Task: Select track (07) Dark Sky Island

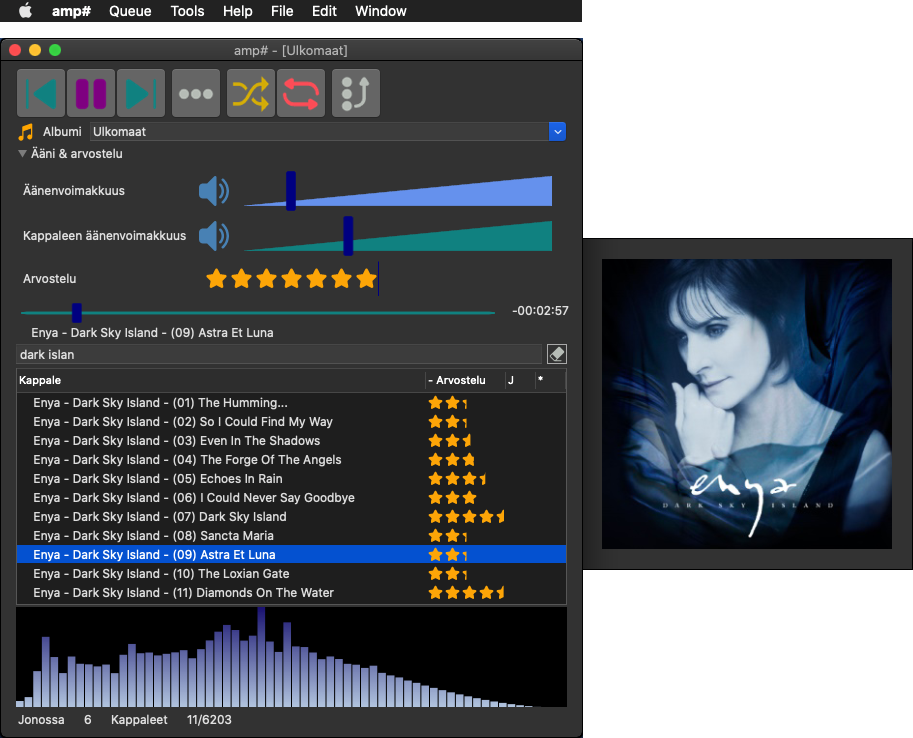Action: coord(160,517)
